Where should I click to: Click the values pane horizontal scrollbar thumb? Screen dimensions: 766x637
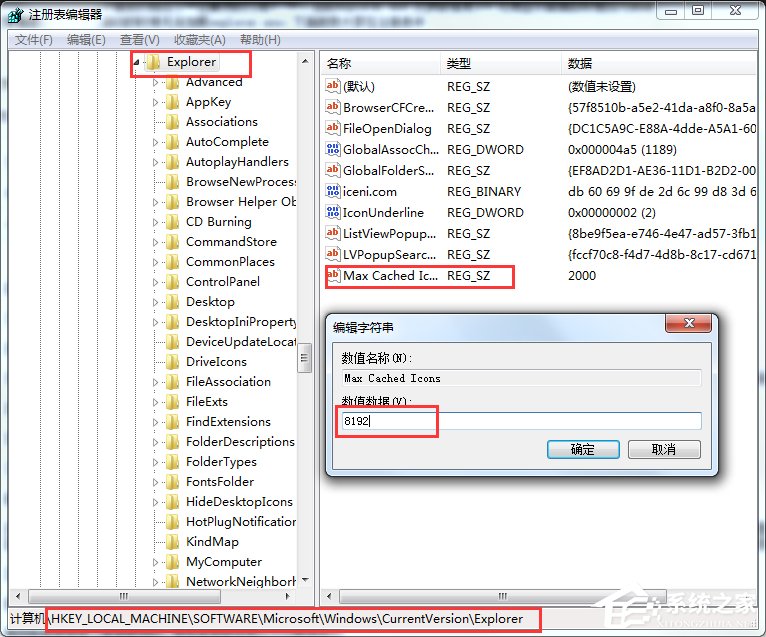(503, 596)
